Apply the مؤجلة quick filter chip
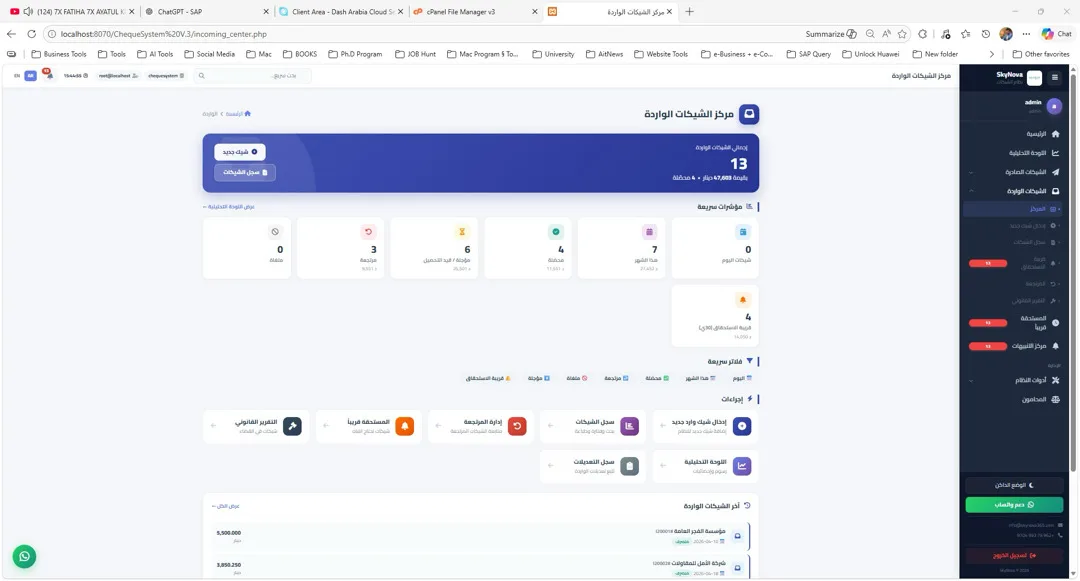This screenshot has height=581, width=1080. click(539, 378)
